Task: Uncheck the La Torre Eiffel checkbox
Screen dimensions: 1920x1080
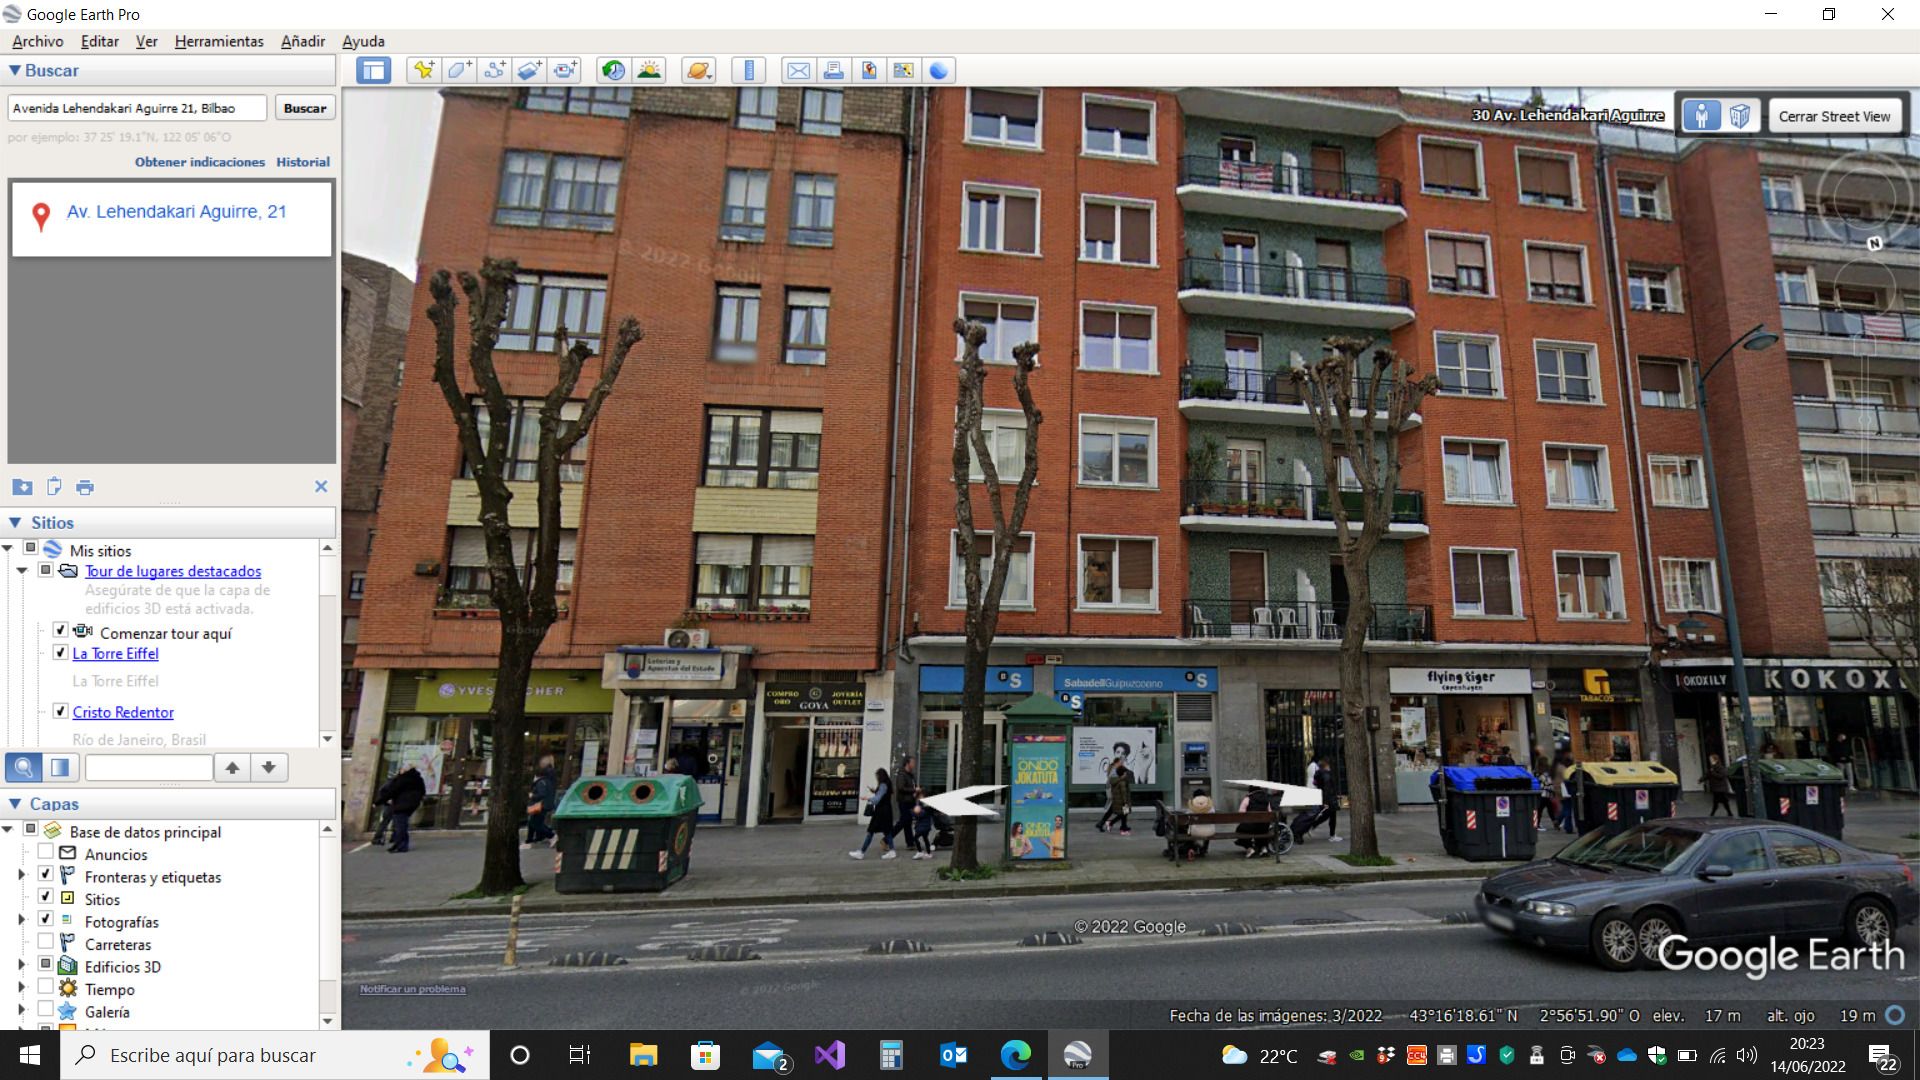Action: tap(60, 652)
